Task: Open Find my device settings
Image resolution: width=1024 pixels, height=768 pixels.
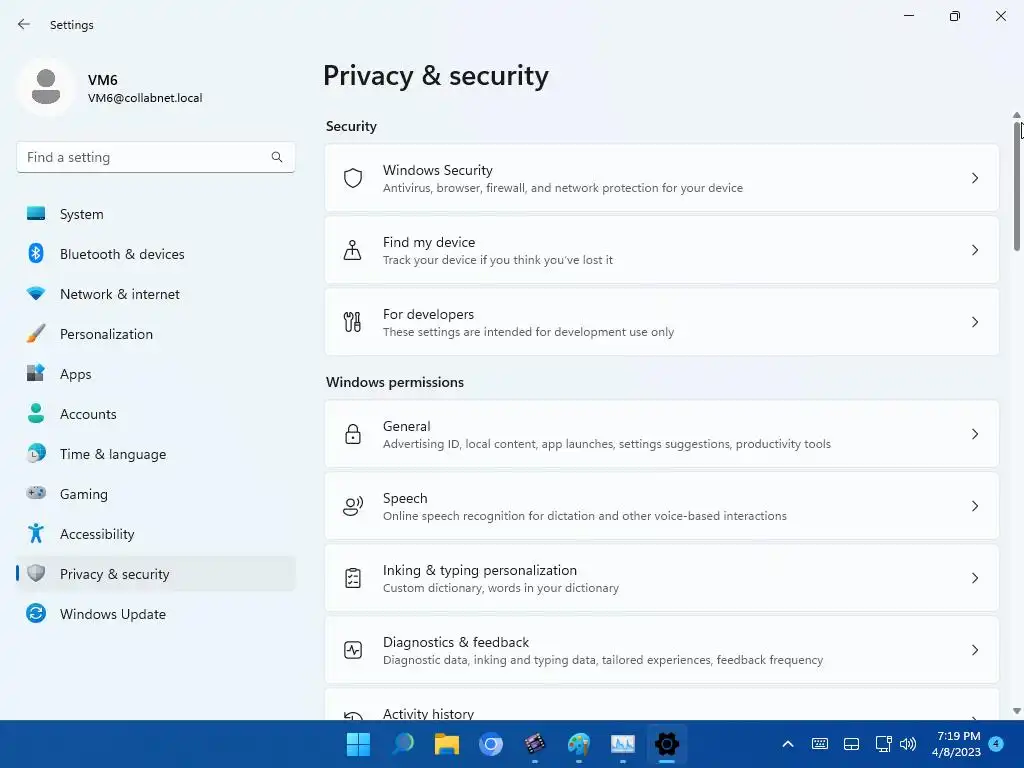Action: tap(662, 249)
